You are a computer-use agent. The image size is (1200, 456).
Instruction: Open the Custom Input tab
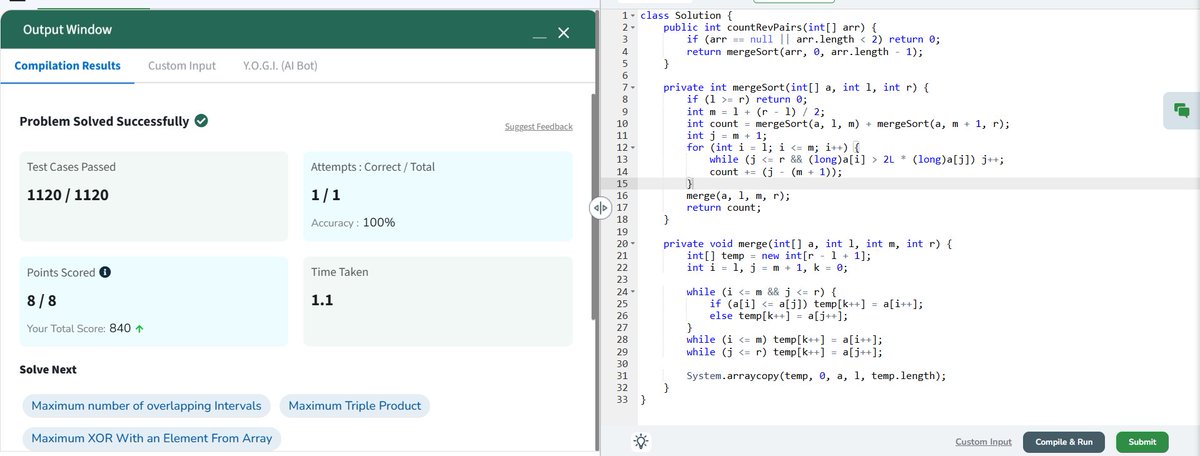pyautogui.click(x=182, y=66)
